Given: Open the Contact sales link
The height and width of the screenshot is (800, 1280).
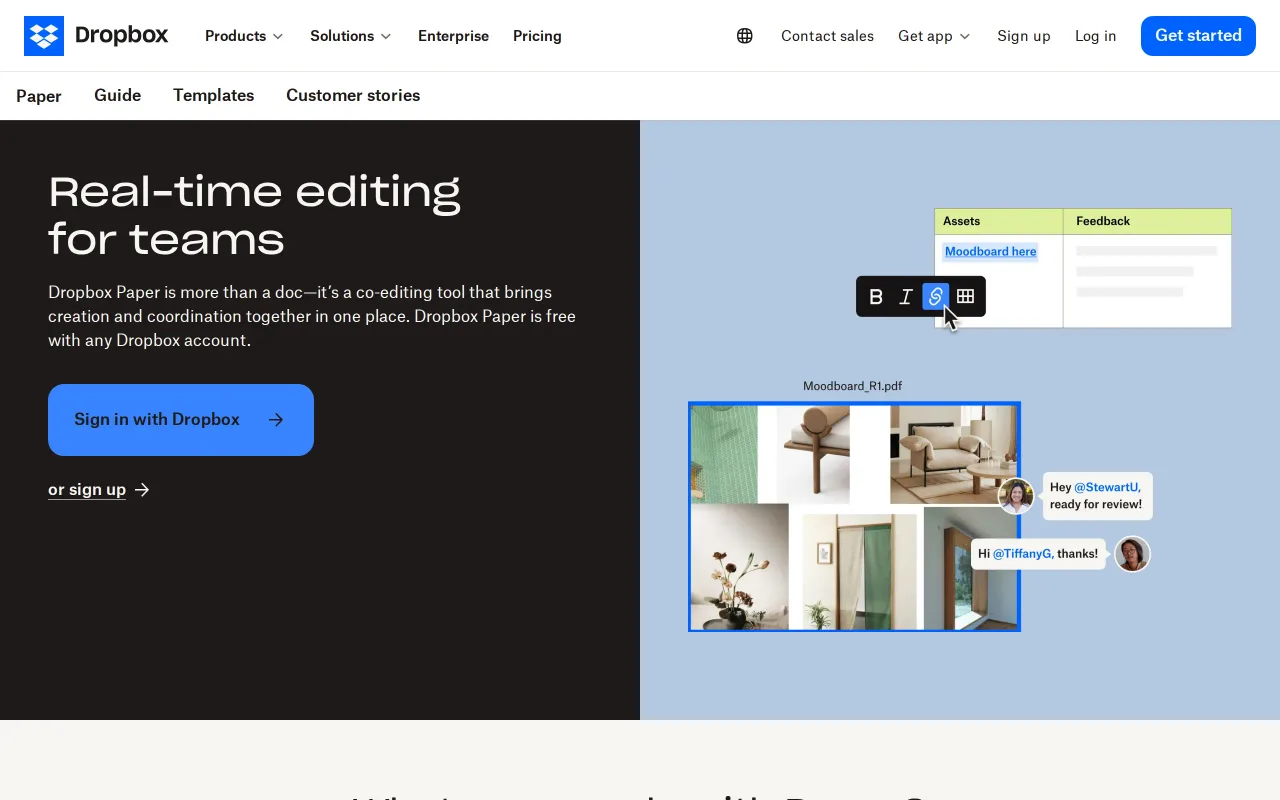Looking at the screenshot, I should (x=827, y=36).
